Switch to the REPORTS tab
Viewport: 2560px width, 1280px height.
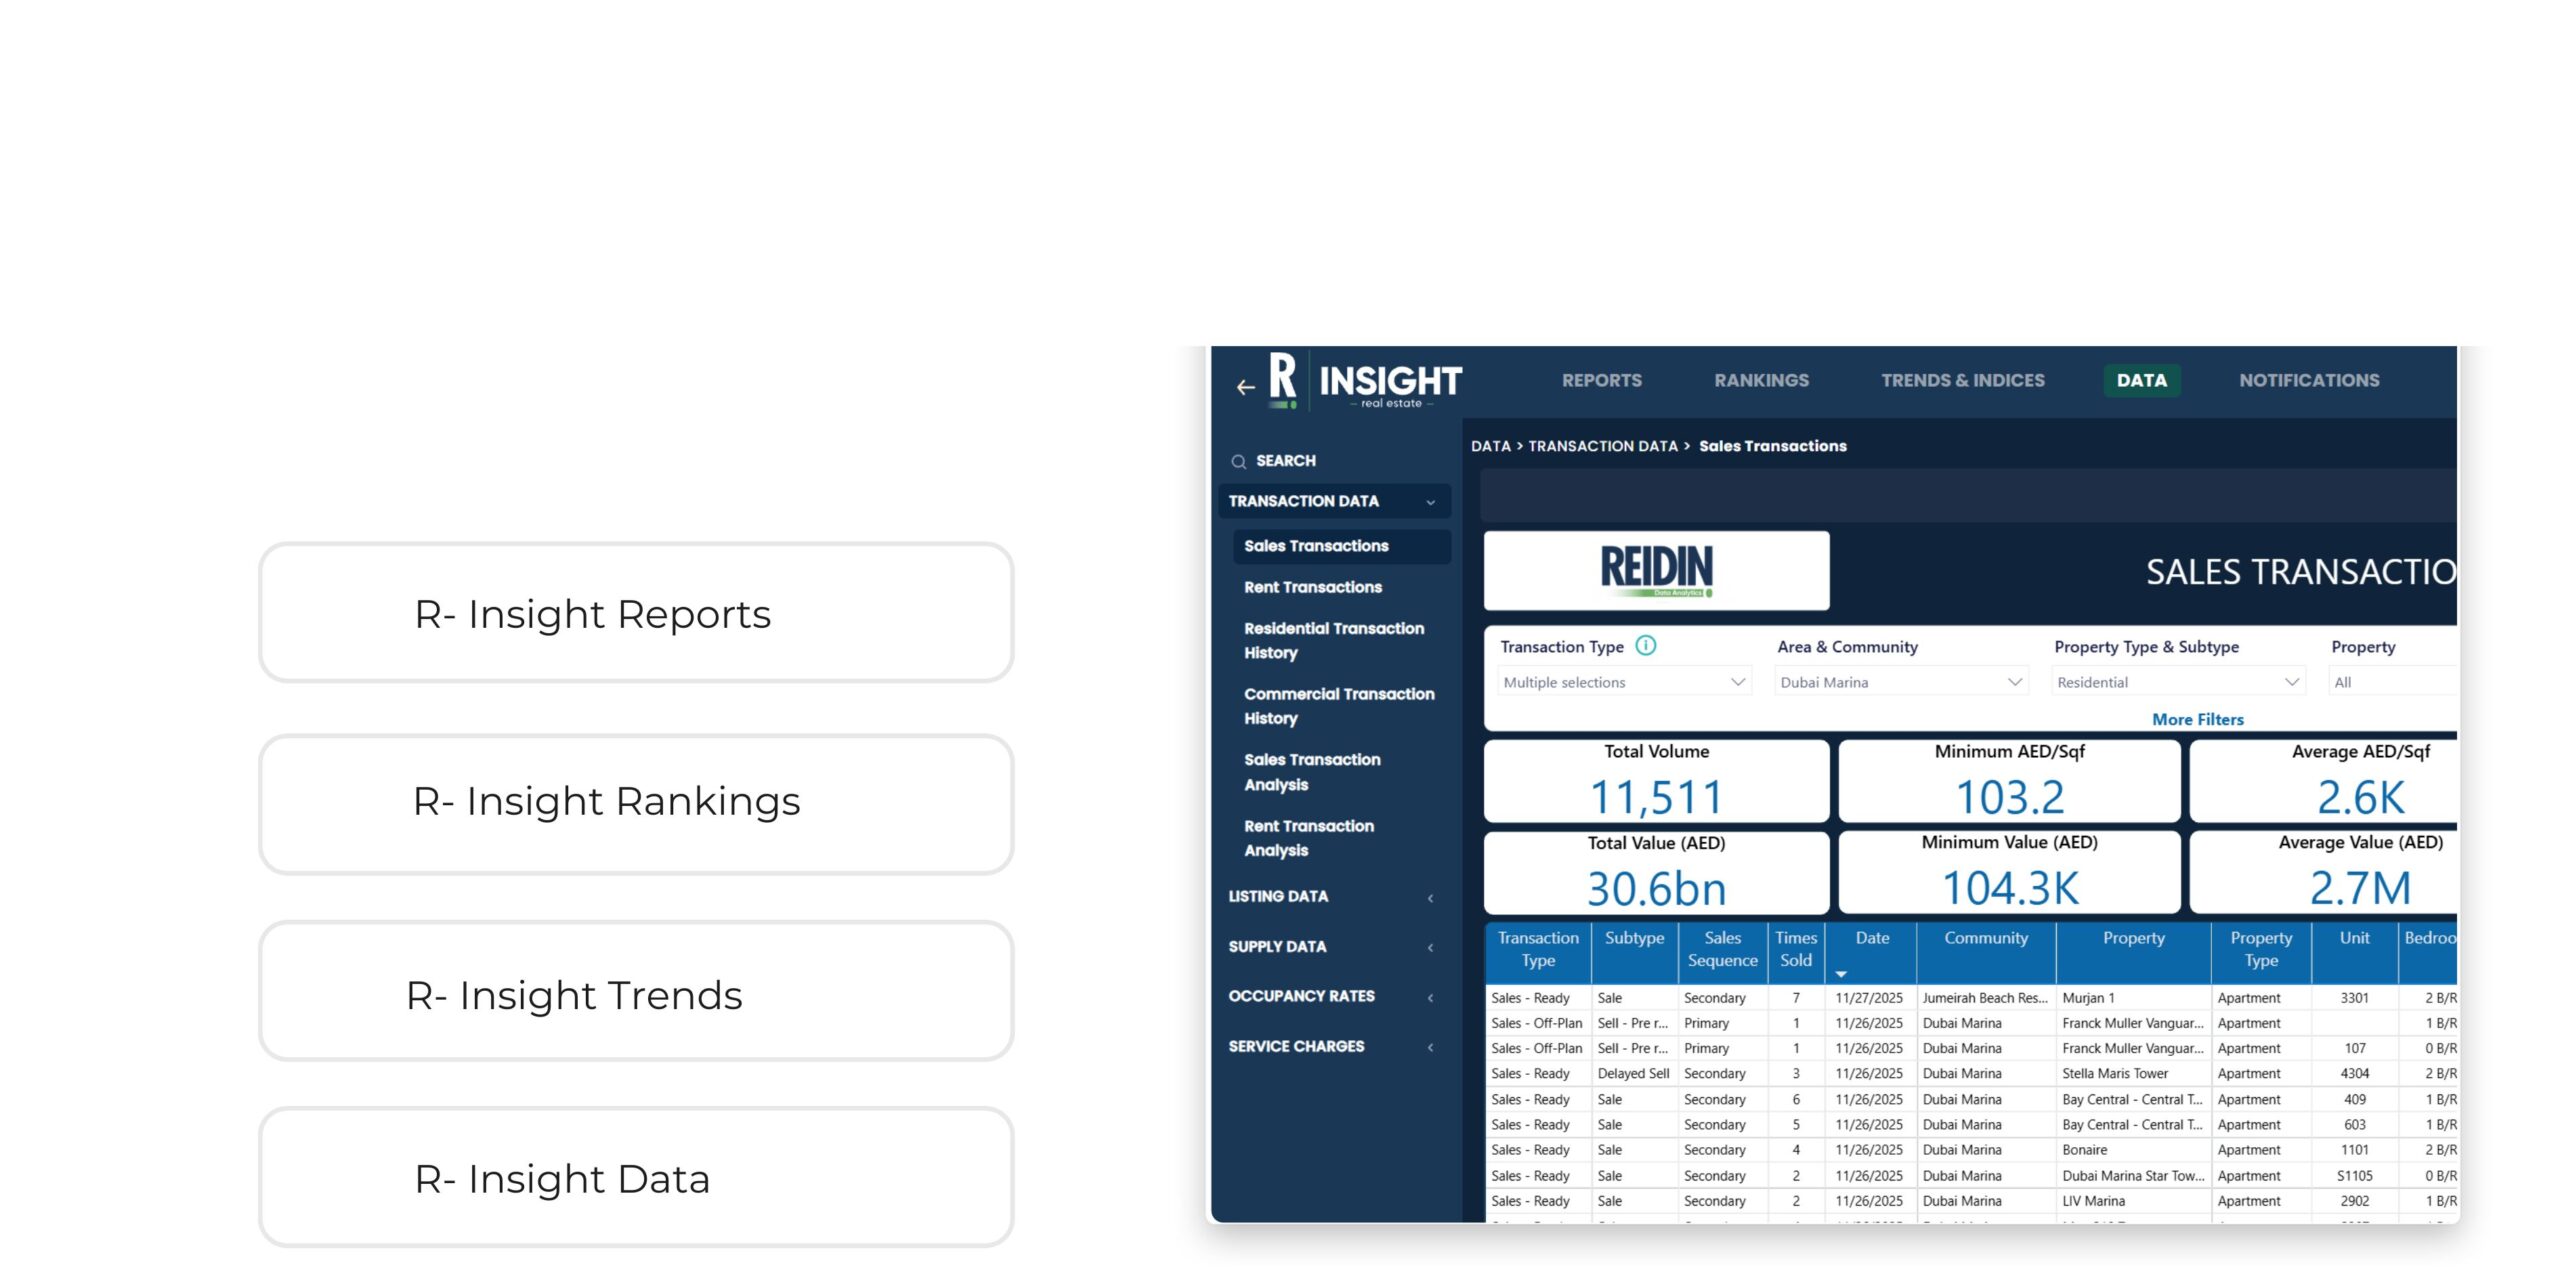pyautogui.click(x=1602, y=381)
